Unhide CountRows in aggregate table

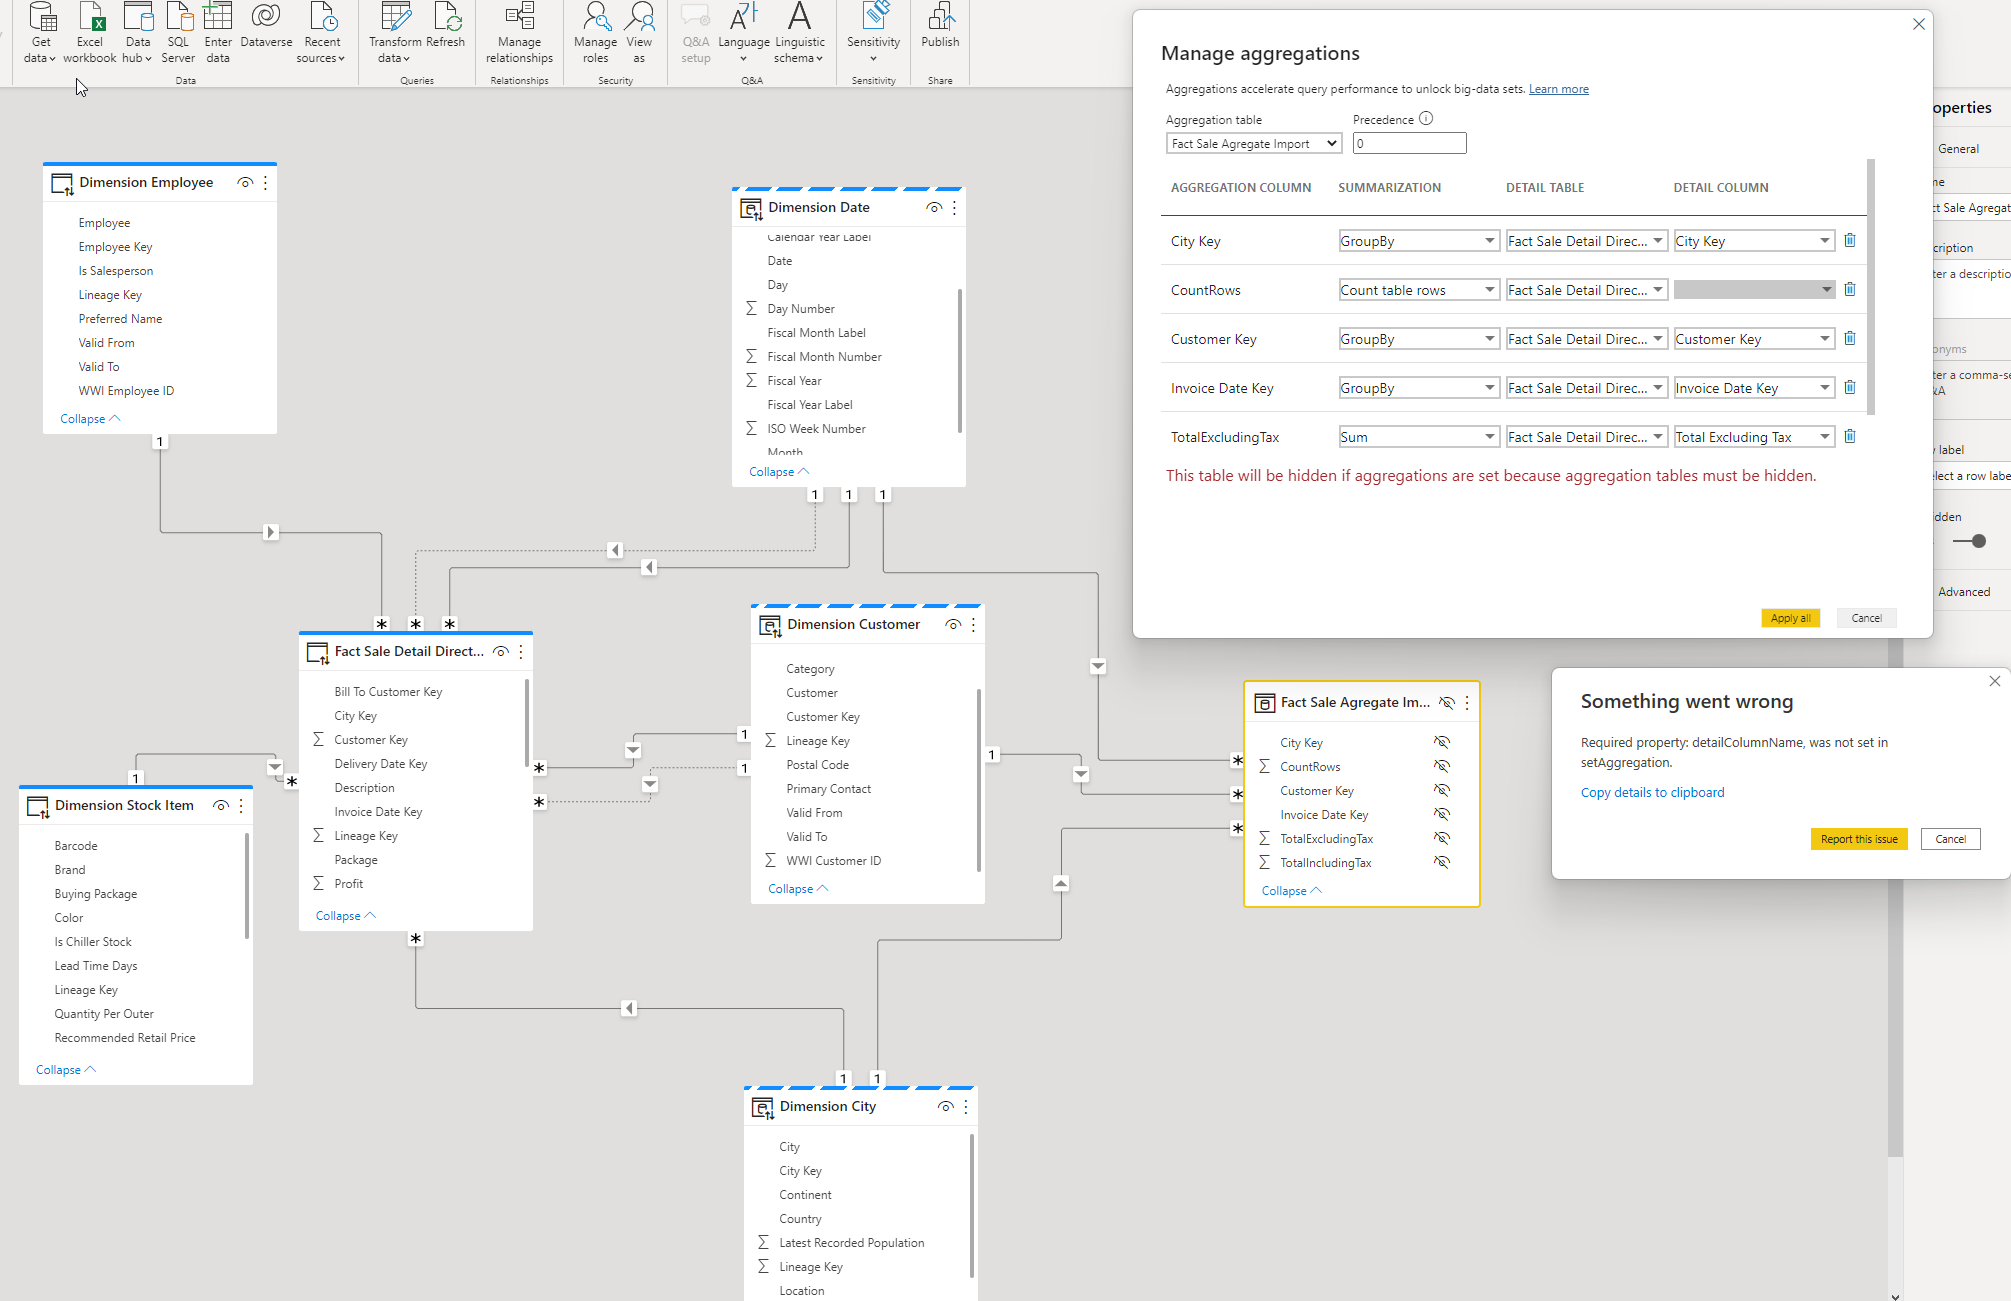coord(1441,766)
